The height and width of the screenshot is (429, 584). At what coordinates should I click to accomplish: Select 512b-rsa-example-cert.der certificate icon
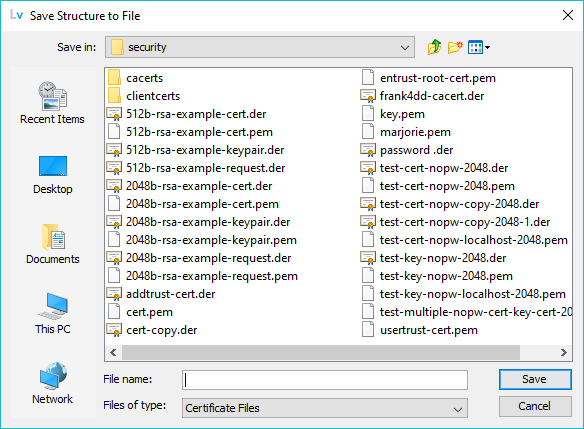point(114,114)
